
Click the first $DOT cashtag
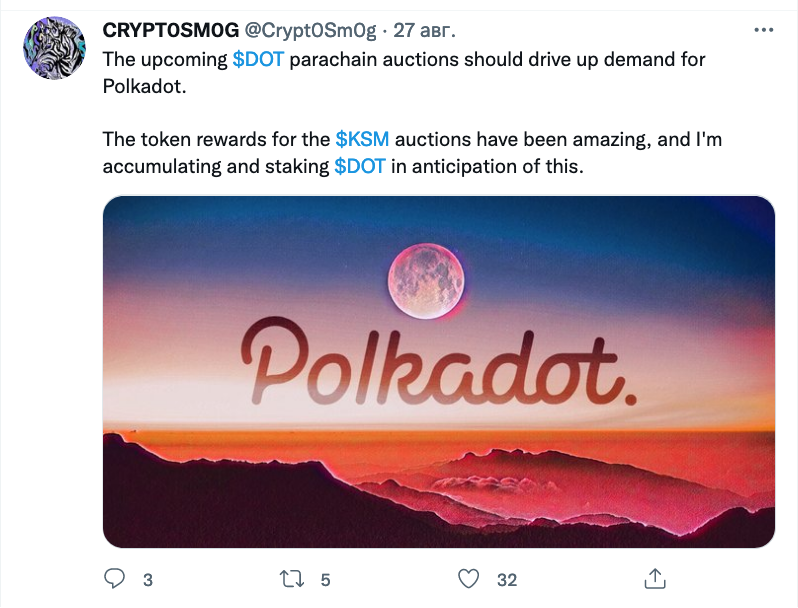coord(258,60)
